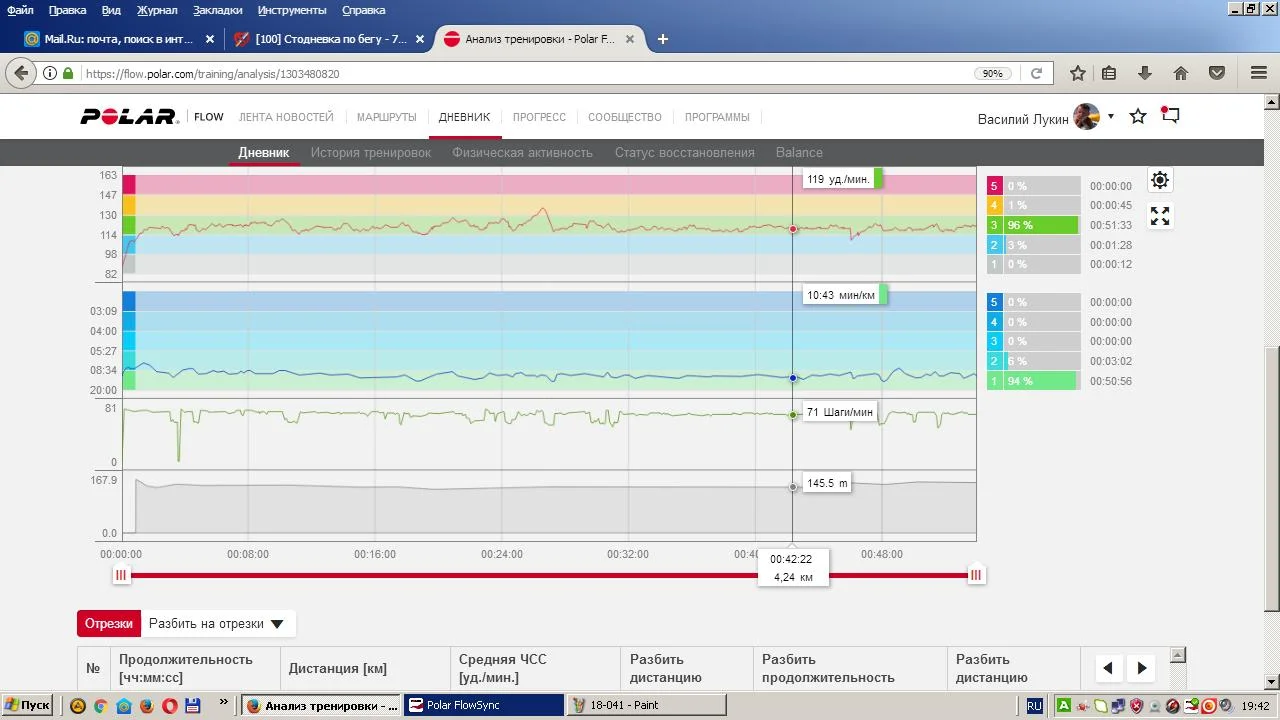Open chart settings gear icon

(x=1160, y=180)
